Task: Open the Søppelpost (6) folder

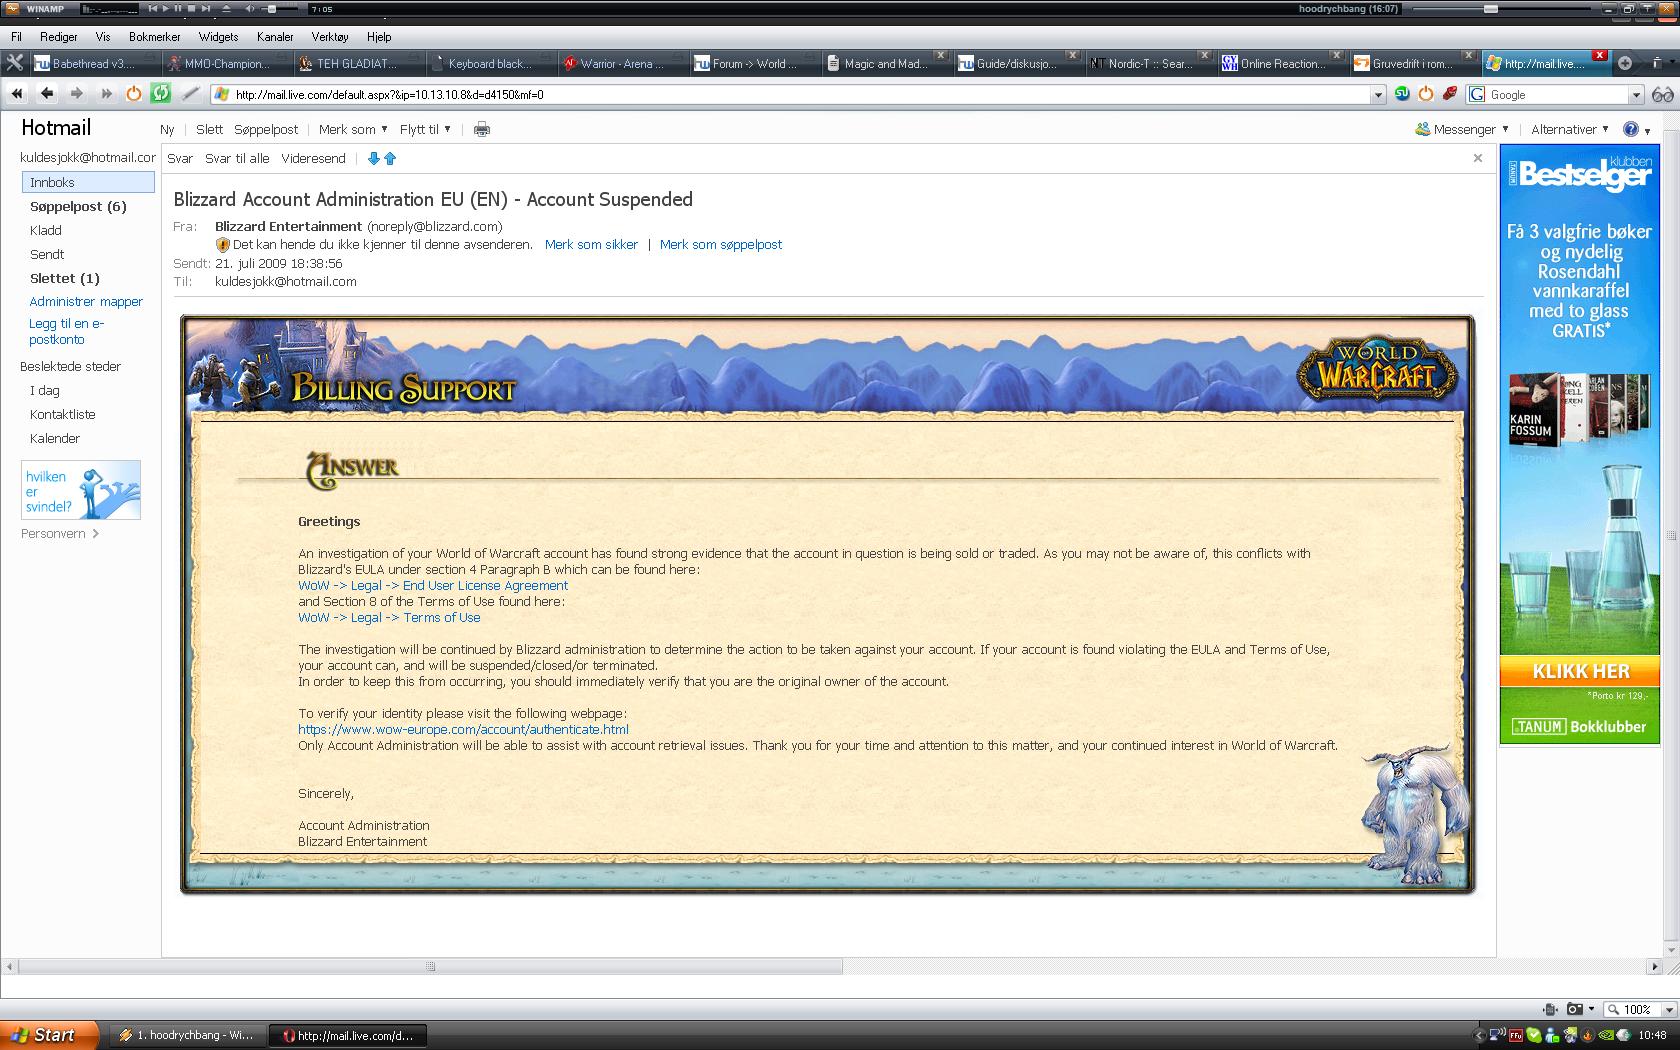Action: click(78, 206)
